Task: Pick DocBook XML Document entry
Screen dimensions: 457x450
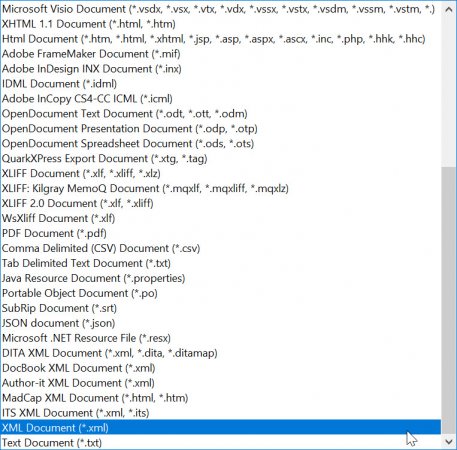Action: click(221, 368)
